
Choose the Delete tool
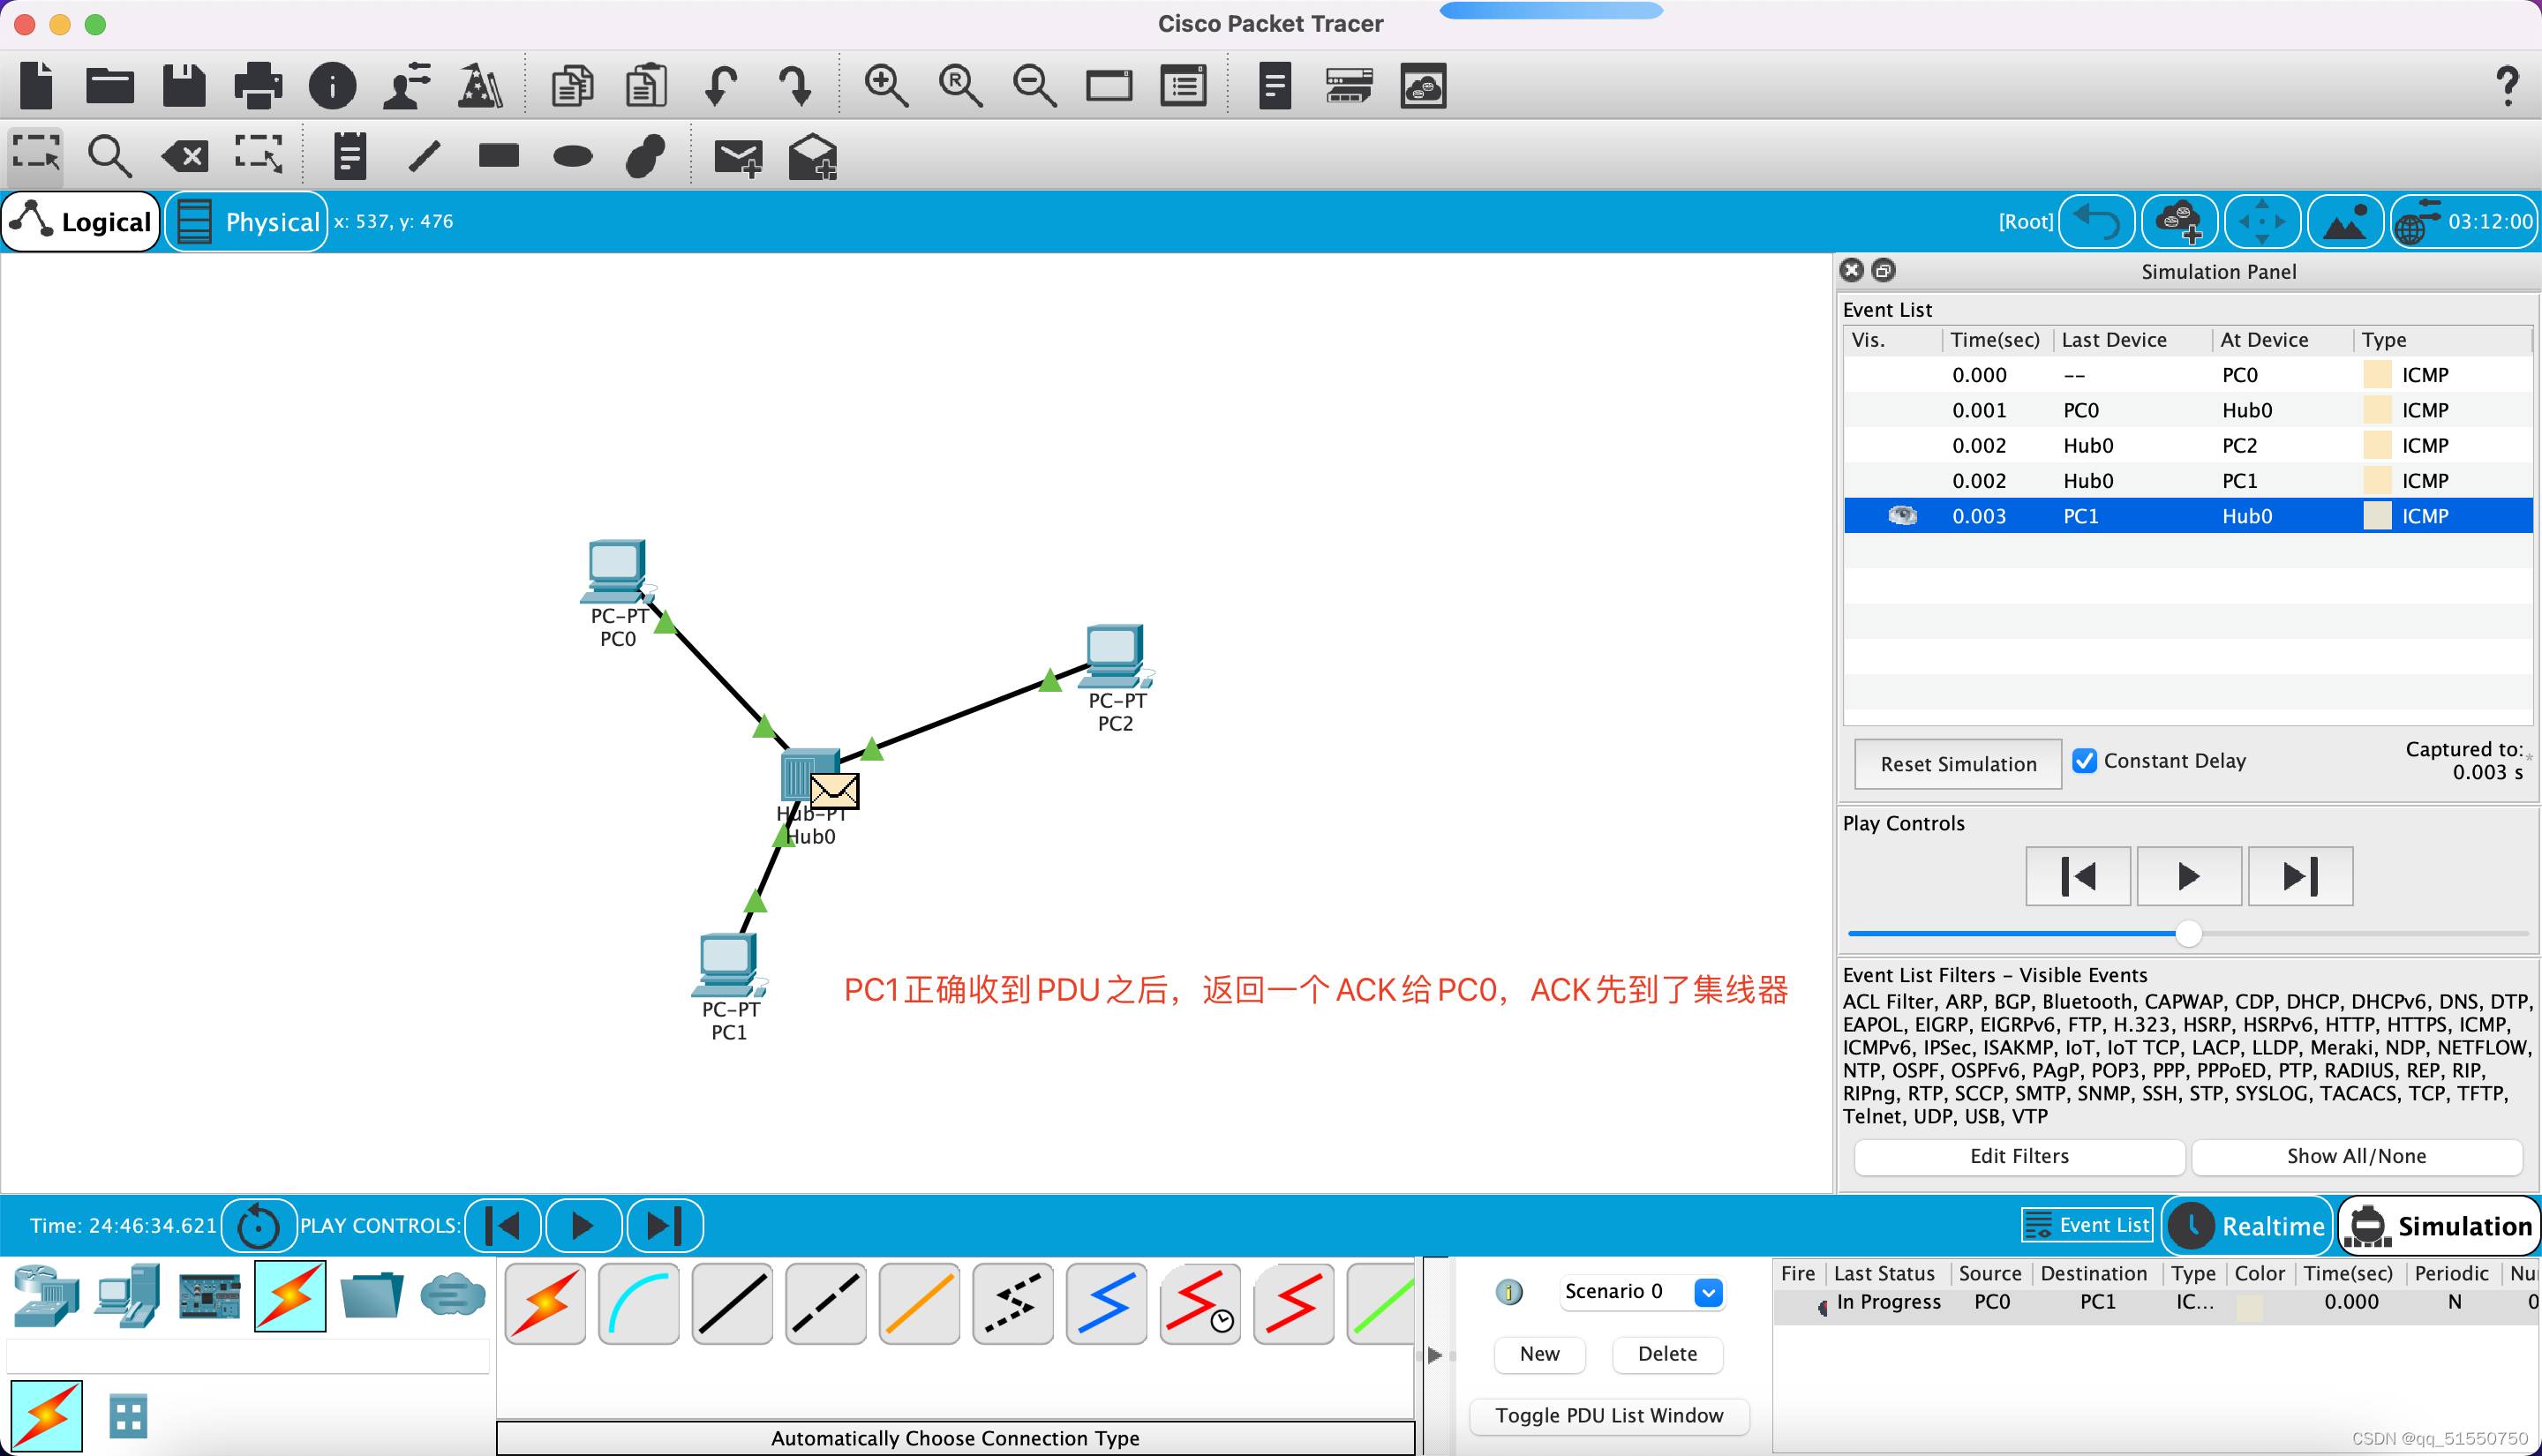[x=185, y=156]
